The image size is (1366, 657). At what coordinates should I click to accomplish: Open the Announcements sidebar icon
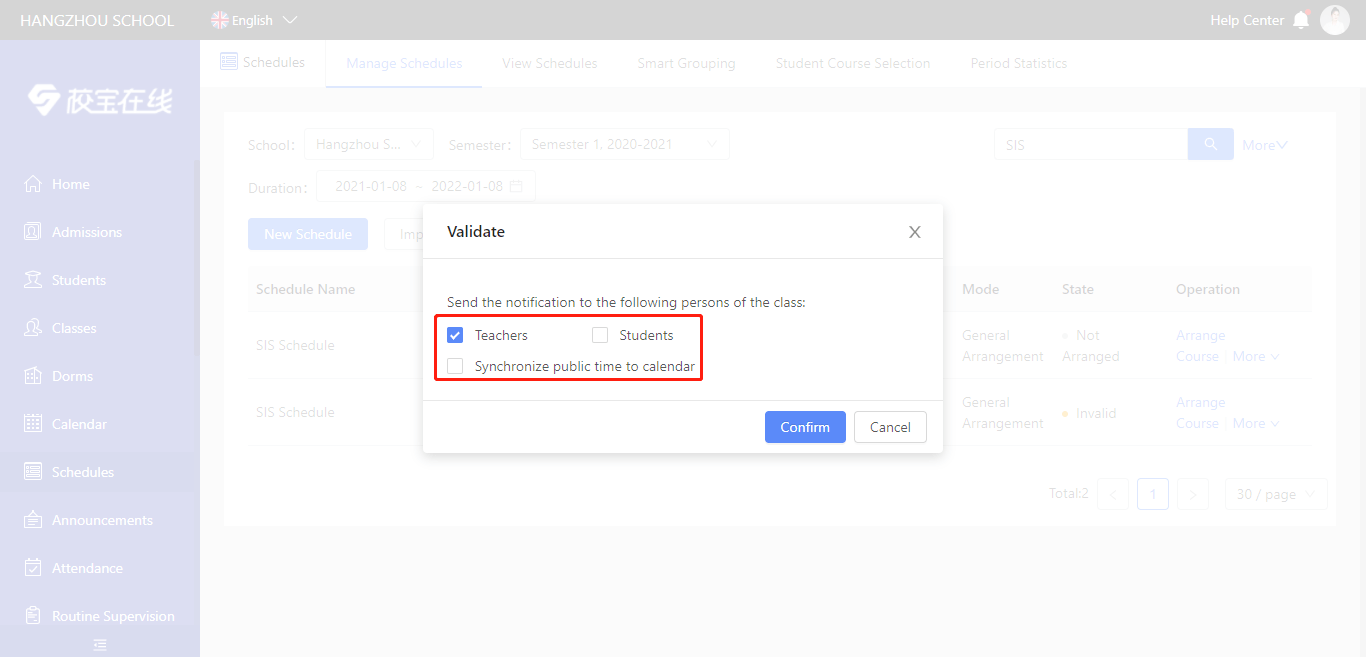33,520
